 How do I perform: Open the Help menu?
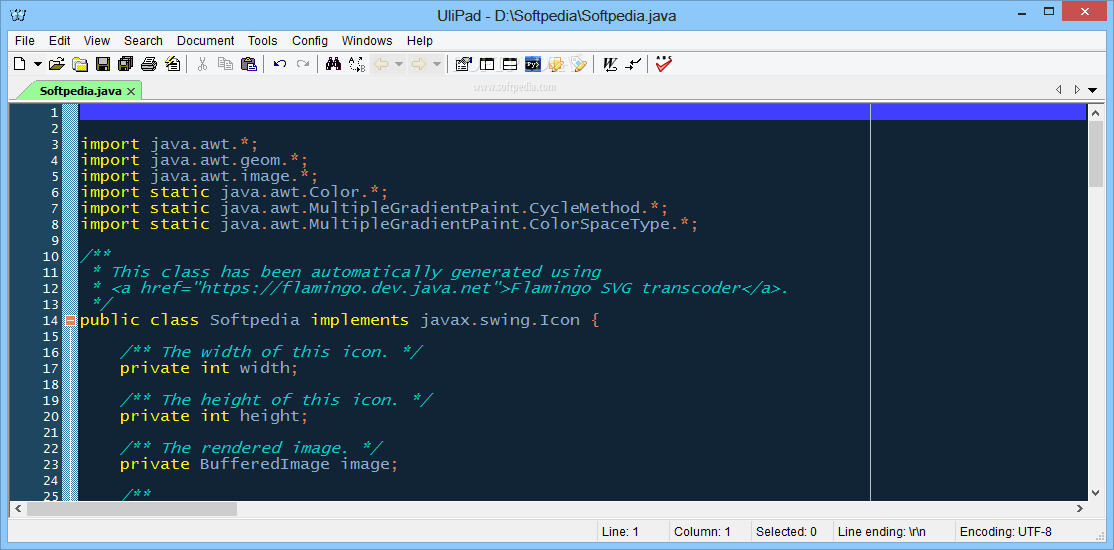(x=419, y=41)
